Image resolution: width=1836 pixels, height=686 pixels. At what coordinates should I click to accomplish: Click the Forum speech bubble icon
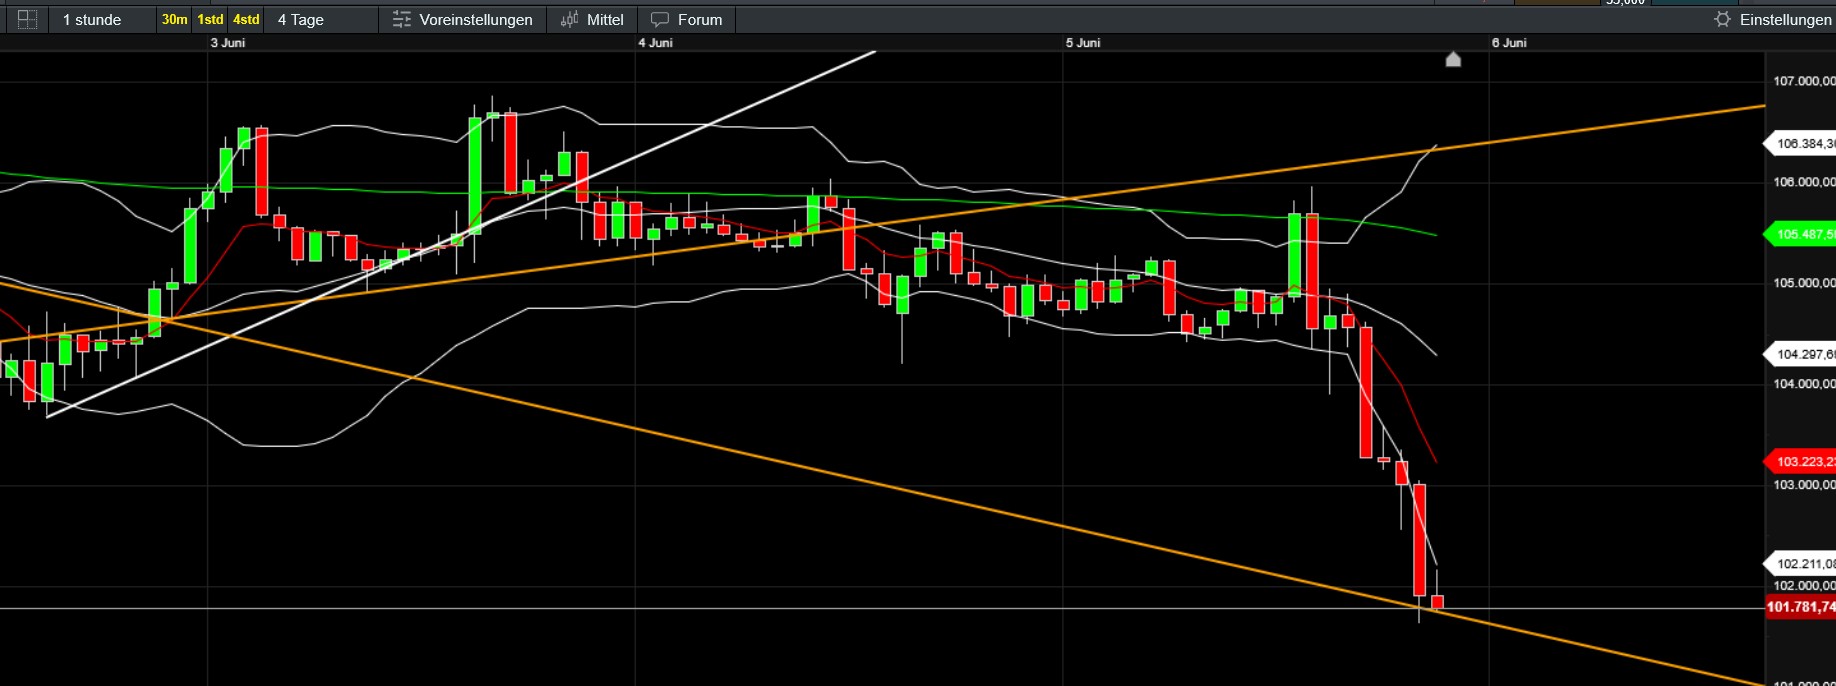point(660,19)
